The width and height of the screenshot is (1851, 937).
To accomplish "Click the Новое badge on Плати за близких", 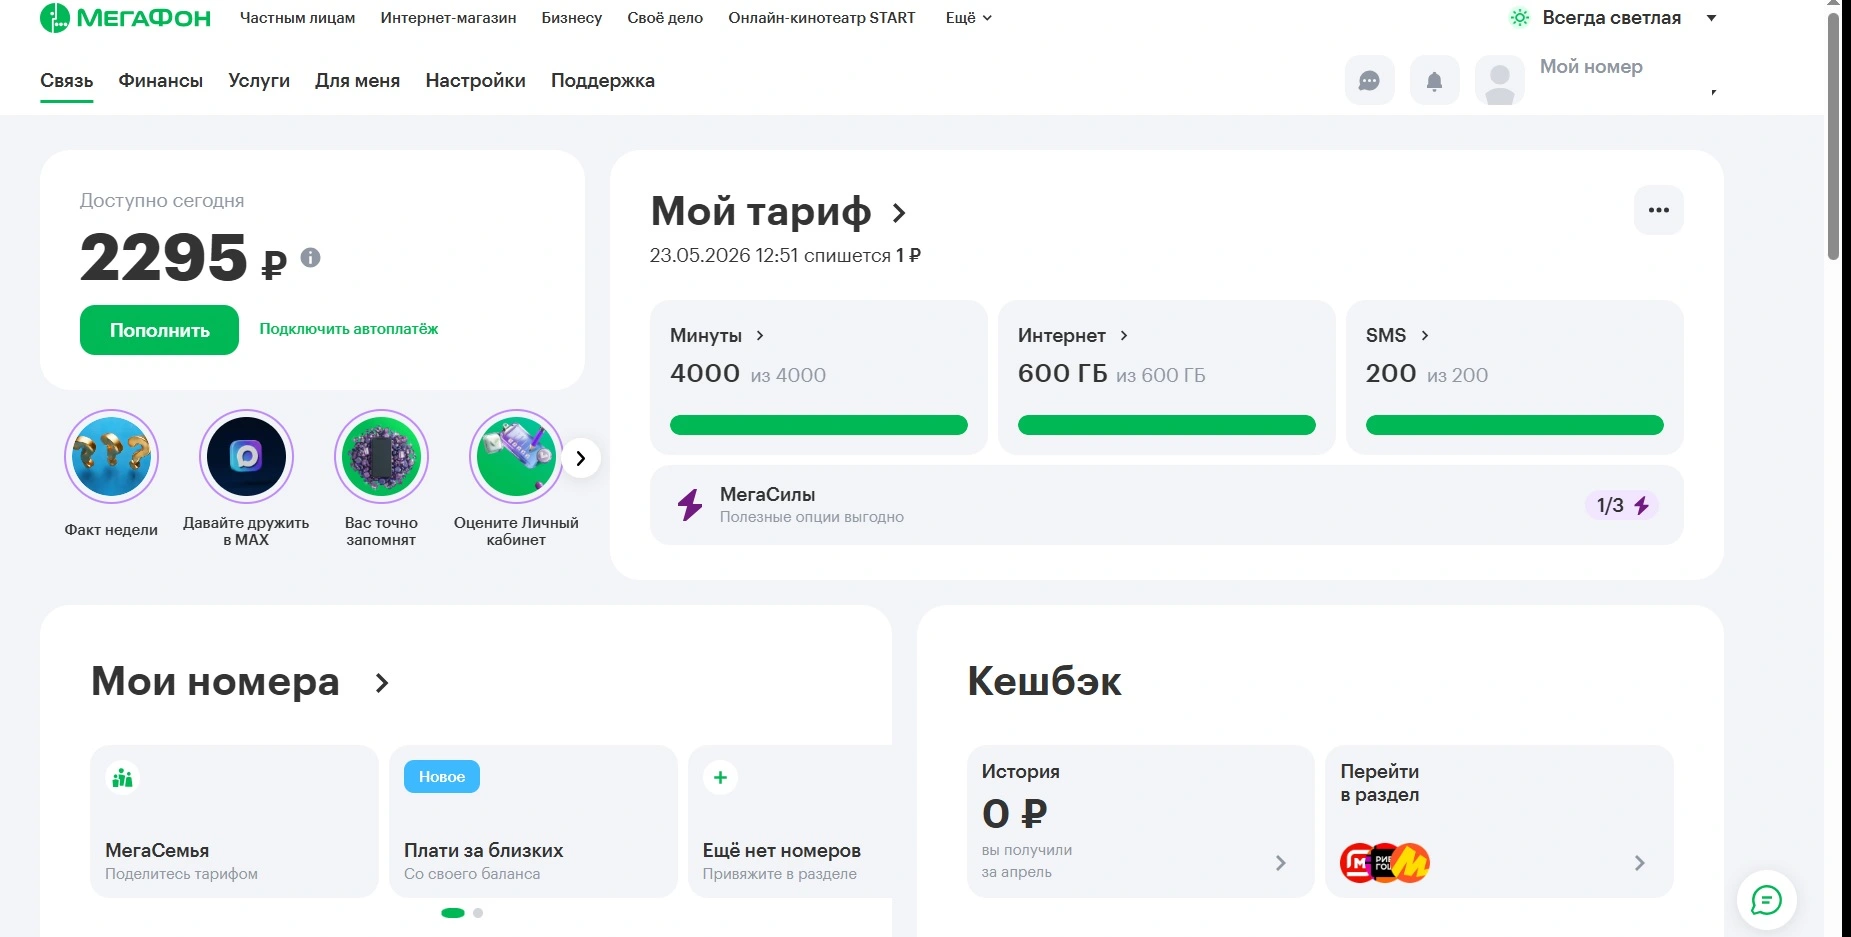I will [x=442, y=777].
